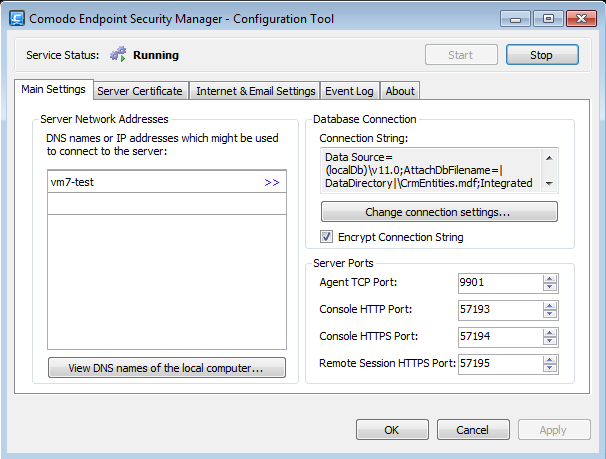Cancel the configuration dialog
This screenshot has height=459, width=606.
click(x=473, y=430)
